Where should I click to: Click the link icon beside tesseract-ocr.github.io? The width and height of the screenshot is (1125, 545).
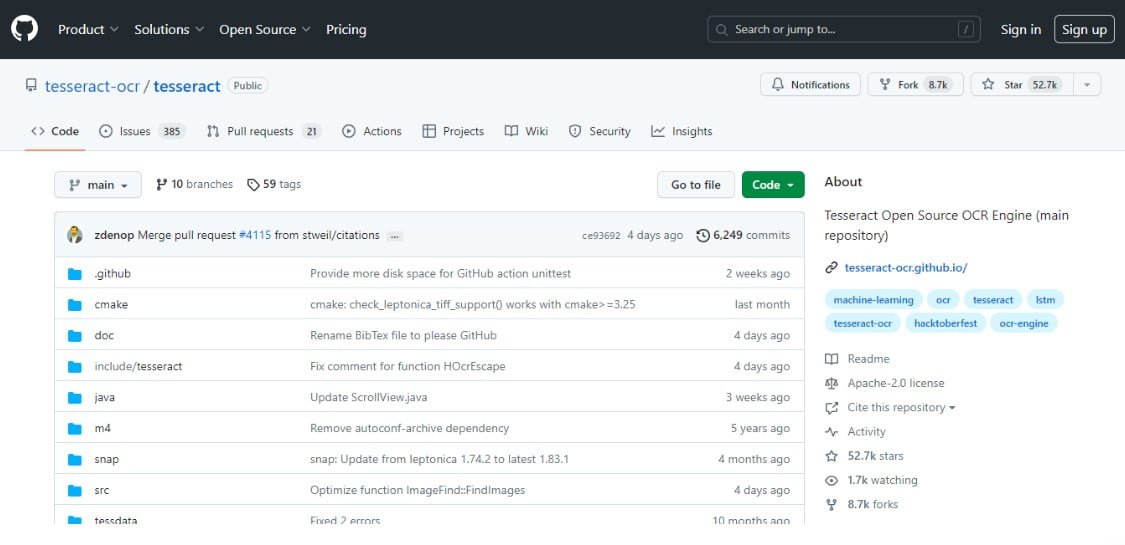(832, 267)
